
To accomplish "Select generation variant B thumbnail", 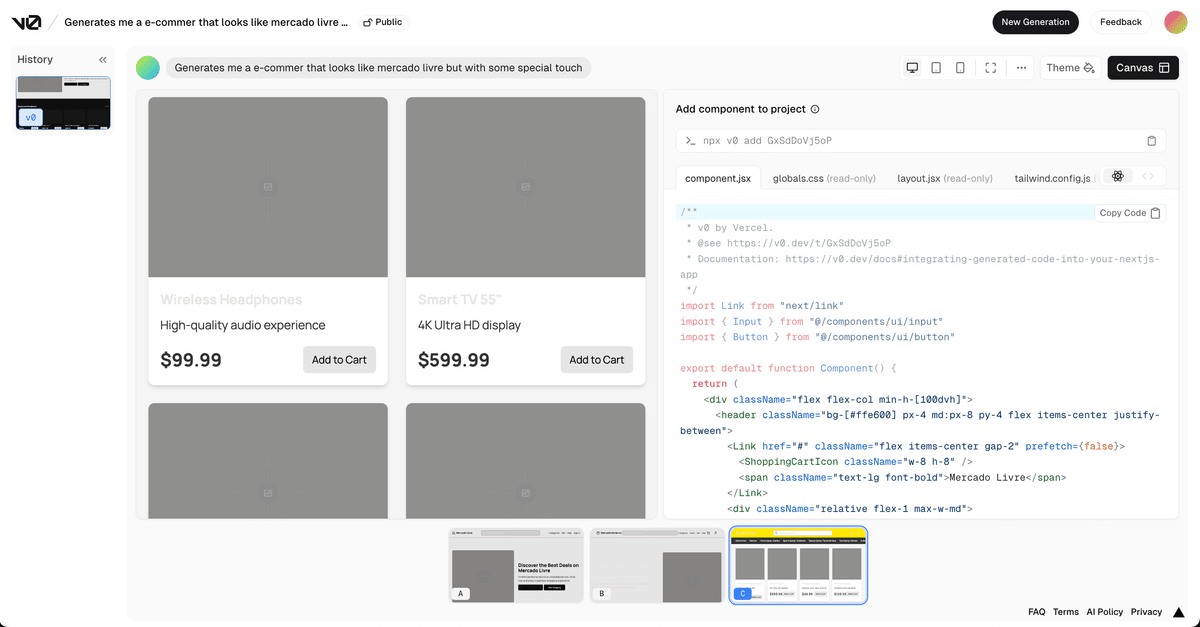I will 658,565.
